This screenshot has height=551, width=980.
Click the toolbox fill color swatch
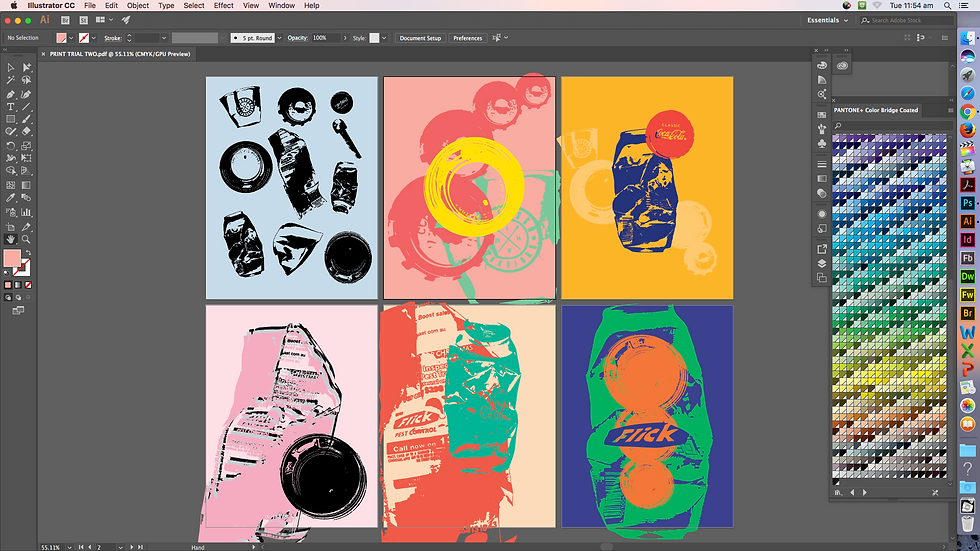point(12,258)
